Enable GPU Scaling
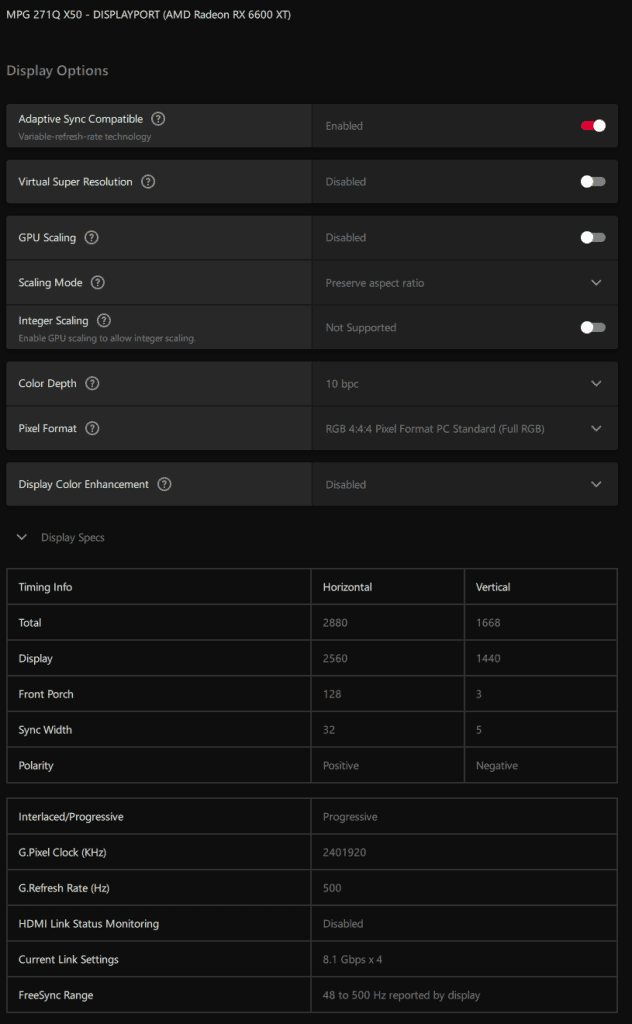The height and width of the screenshot is (1024, 632). click(591, 237)
